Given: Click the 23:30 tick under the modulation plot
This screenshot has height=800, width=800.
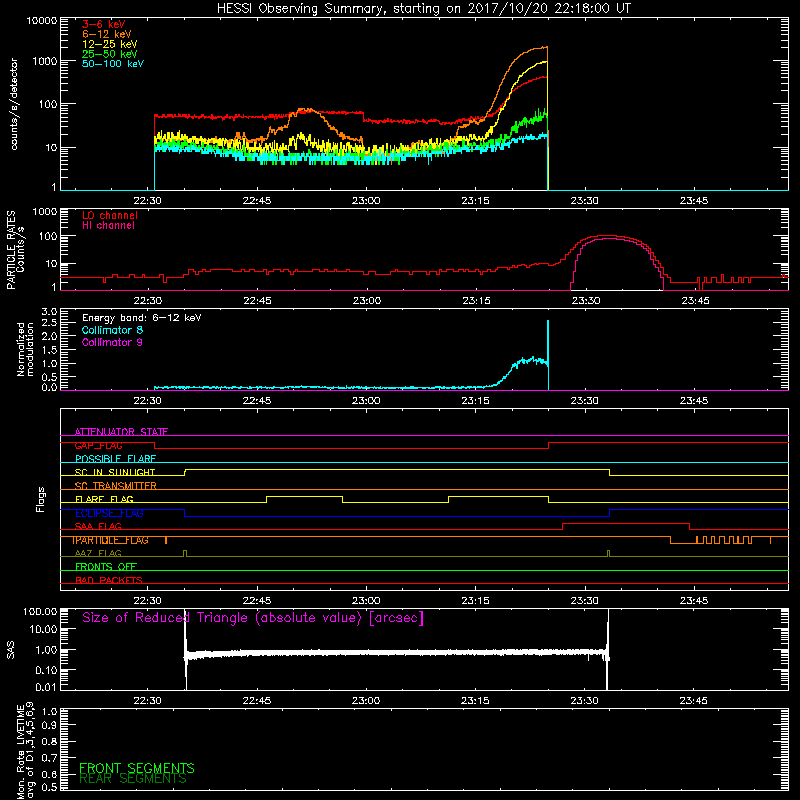Looking at the screenshot, I should [x=584, y=401].
